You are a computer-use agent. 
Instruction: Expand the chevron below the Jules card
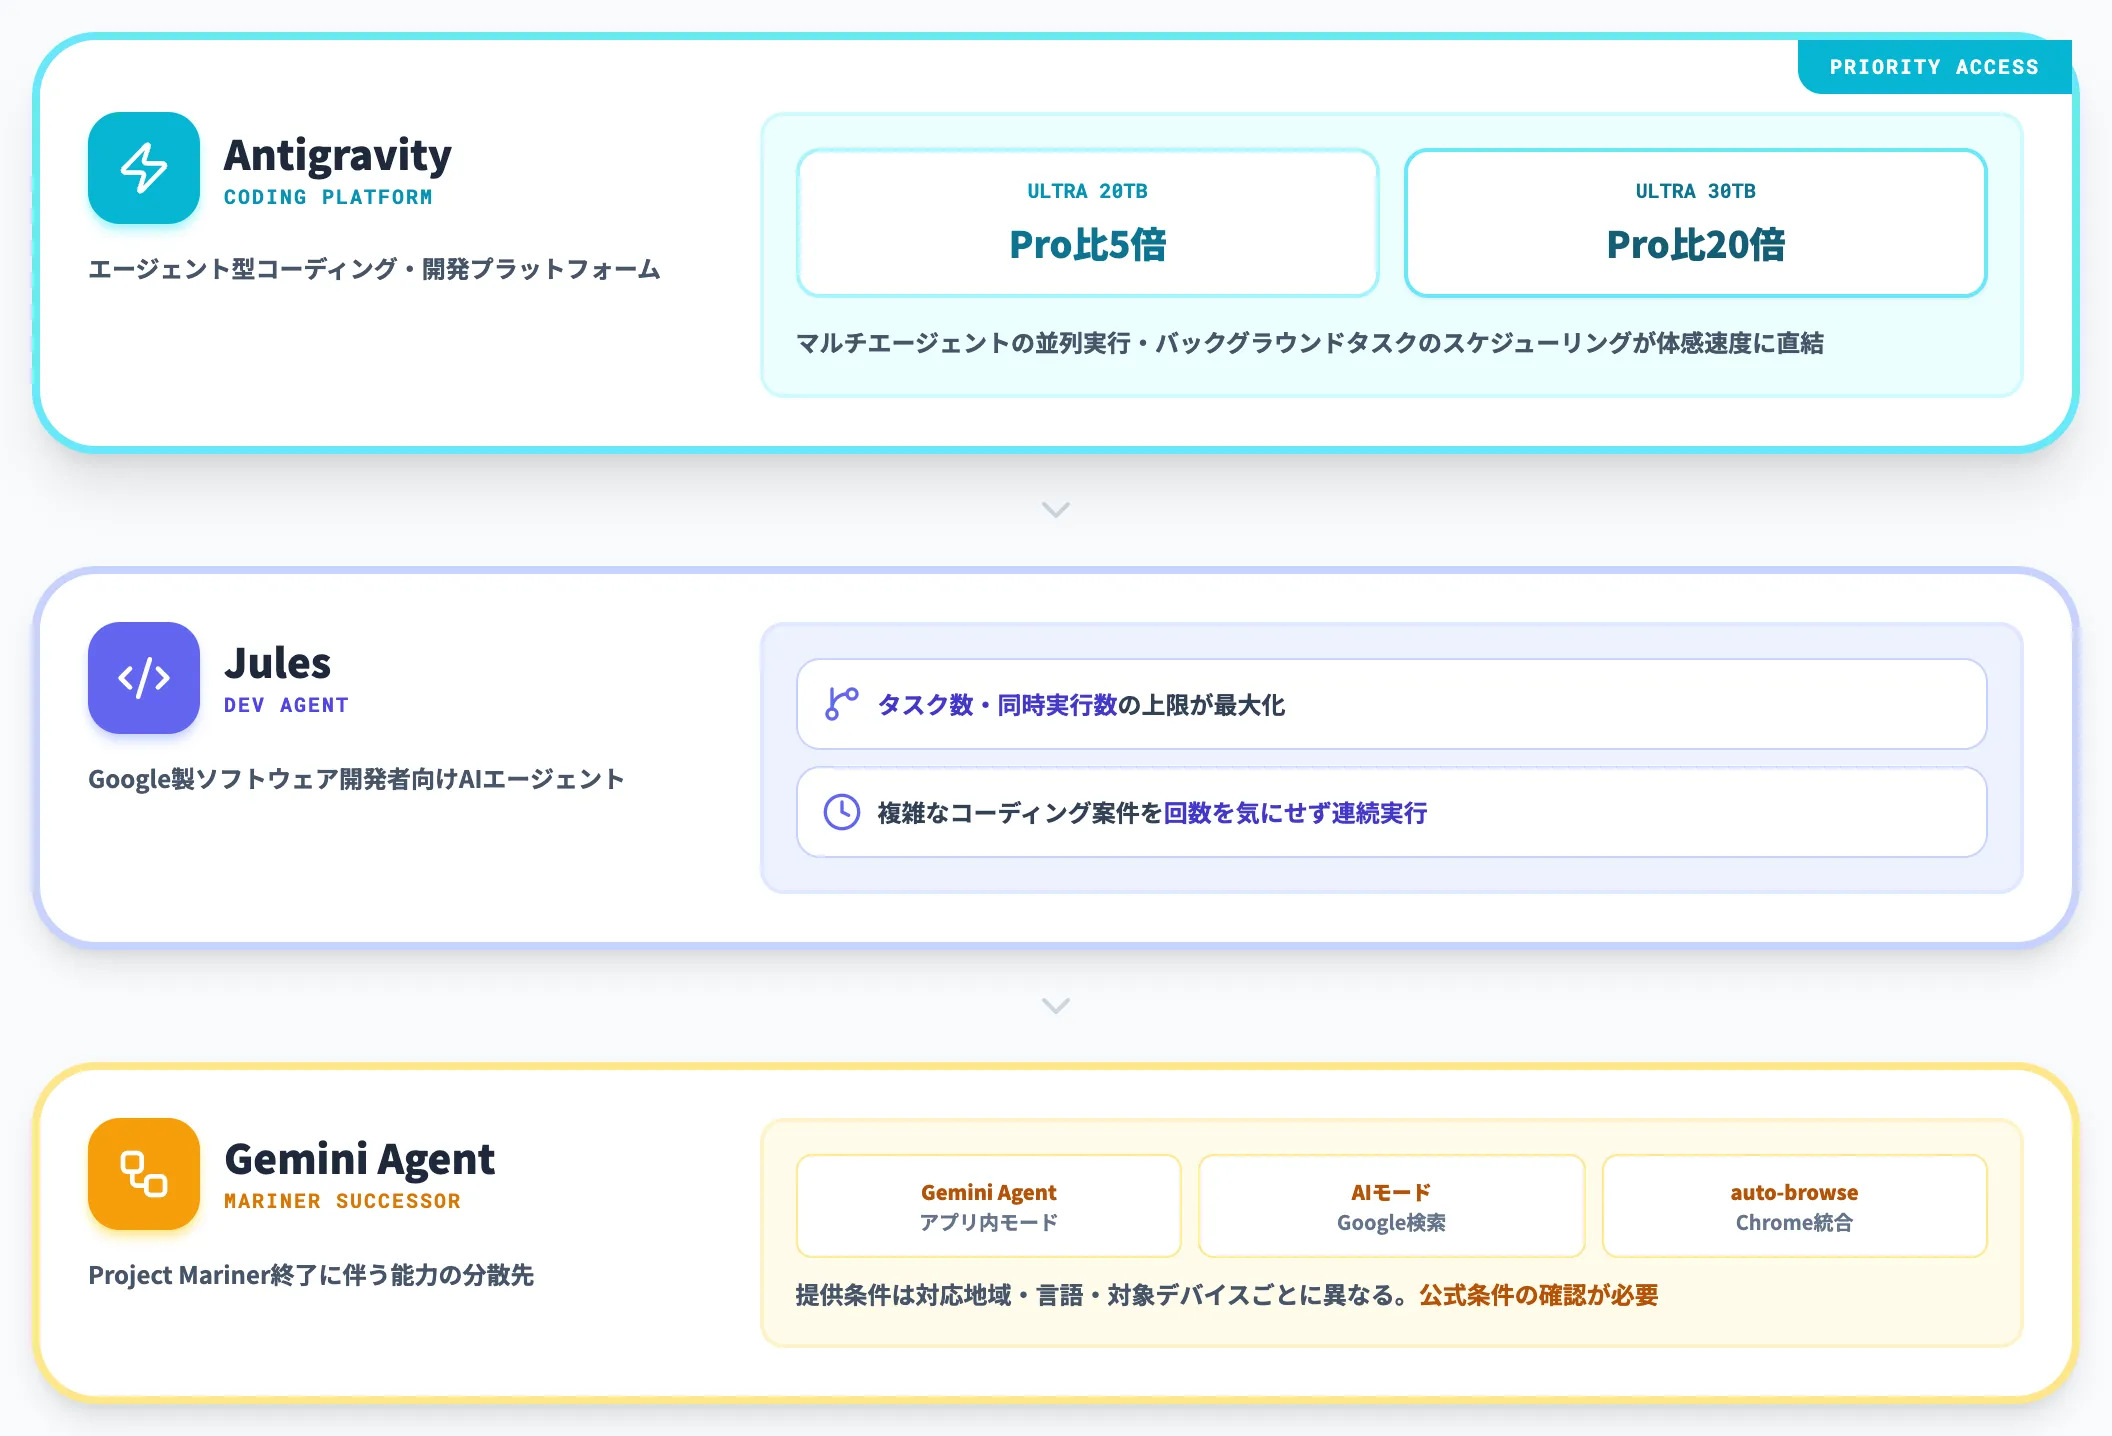coord(1056,1005)
